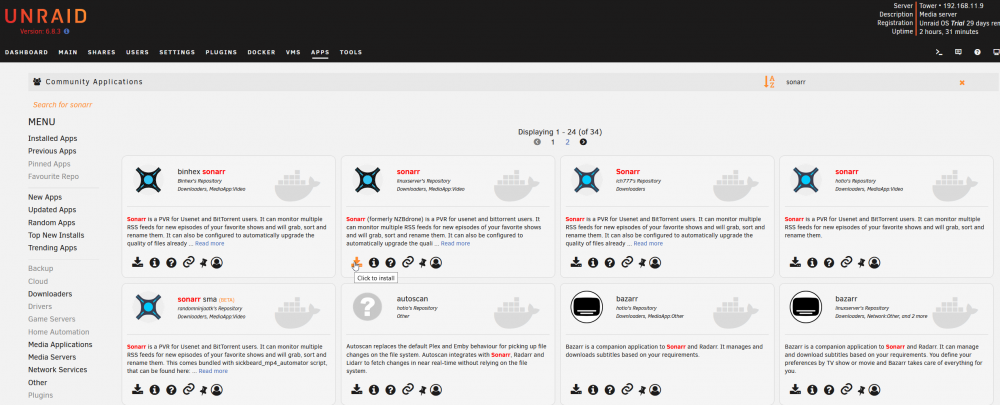The width and height of the screenshot is (1000, 405).
Task: Go to previous results page arrow
Action: tap(538, 142)
